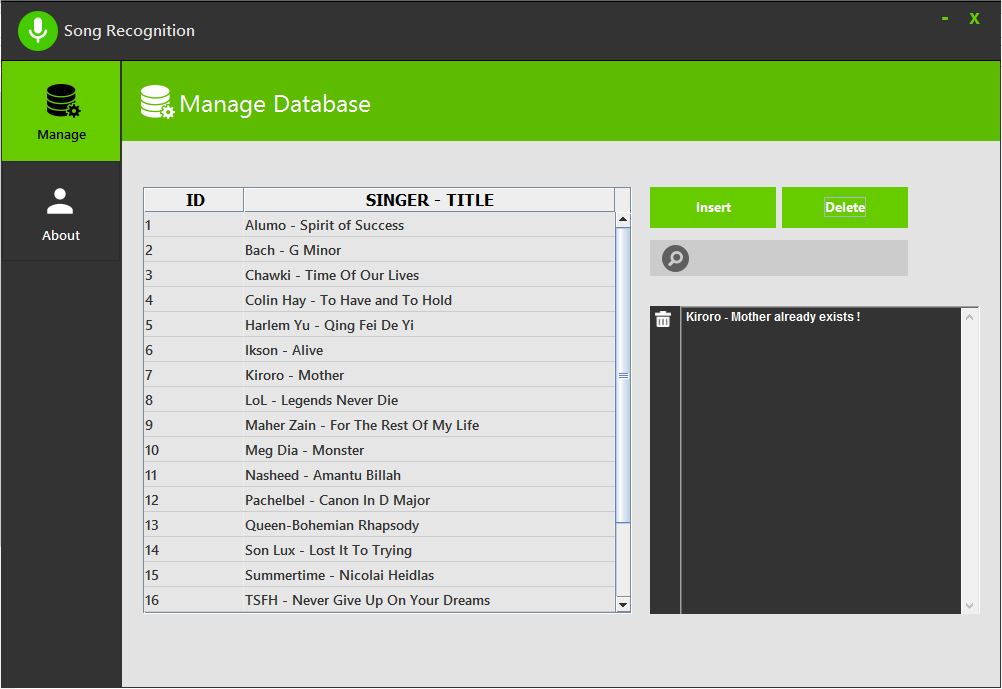The width and height of the screenshot is (1002, 689).
Task: Click the SINGER - TITLE column header
Action: click(430, 199)
